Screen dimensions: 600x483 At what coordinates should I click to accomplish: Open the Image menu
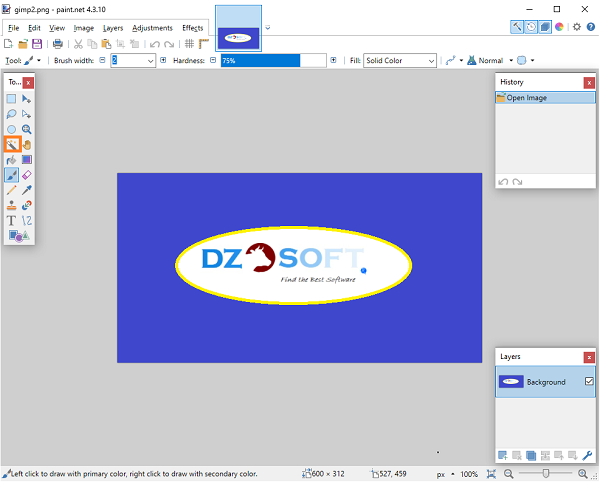(x=83, y=28)
